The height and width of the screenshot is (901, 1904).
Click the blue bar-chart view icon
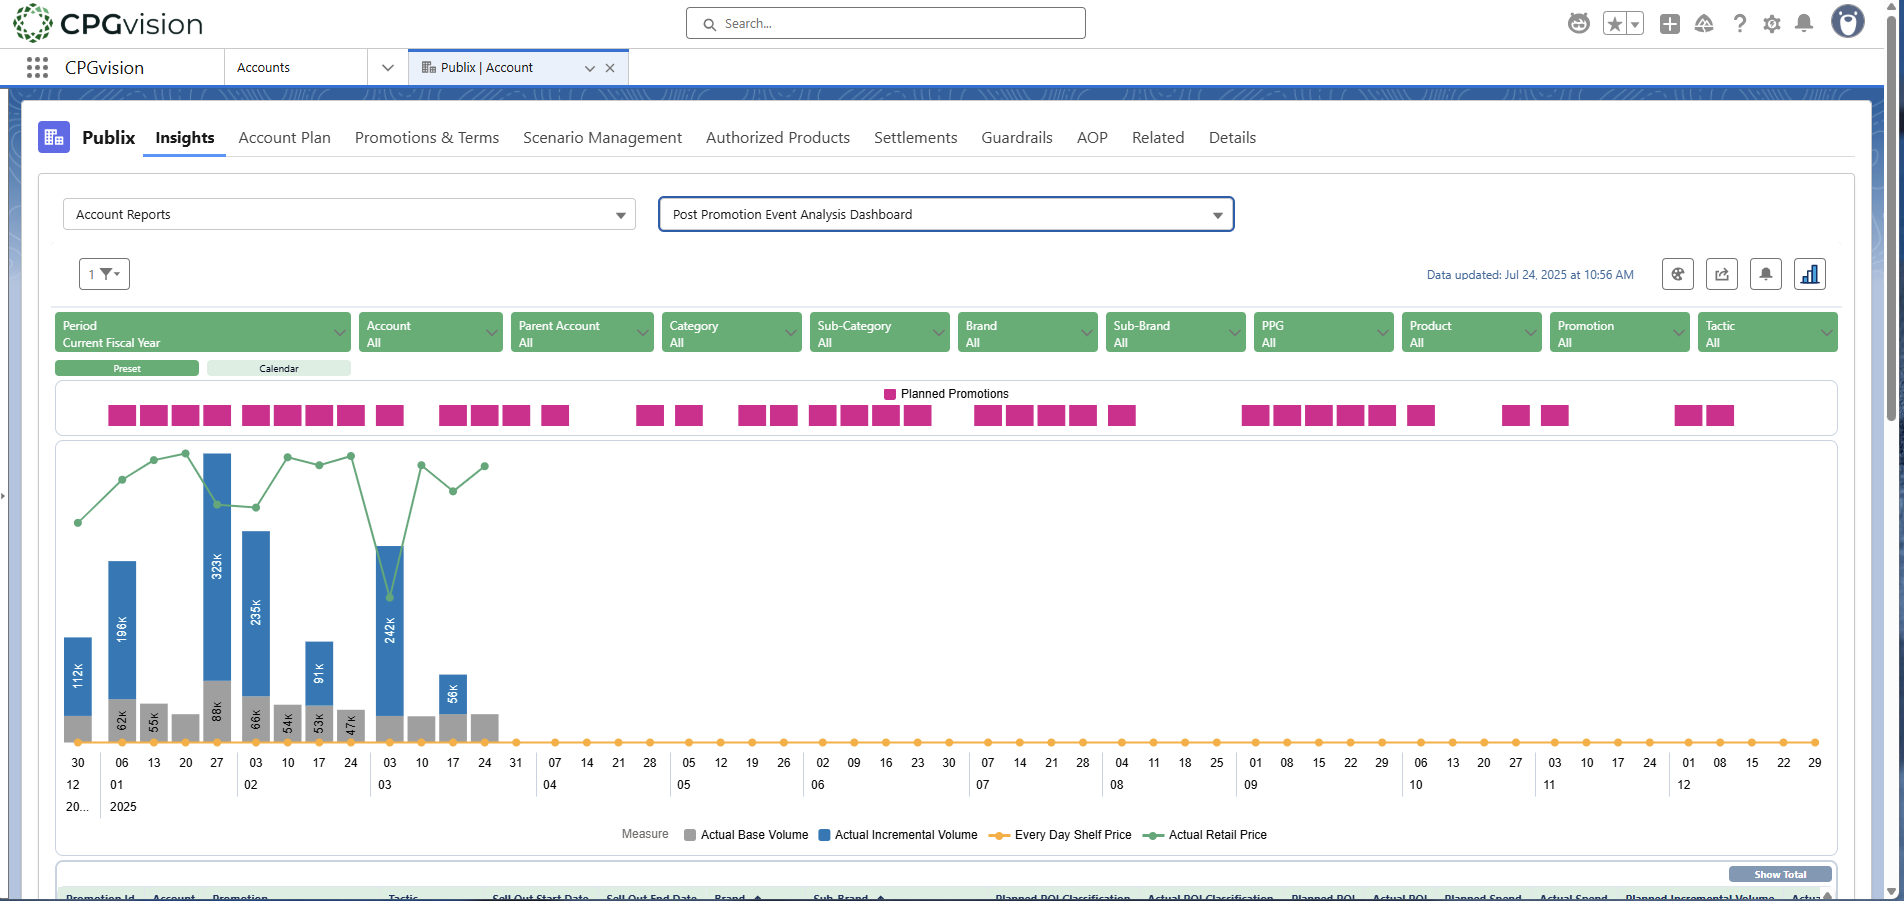click(x=1810, y=274)
